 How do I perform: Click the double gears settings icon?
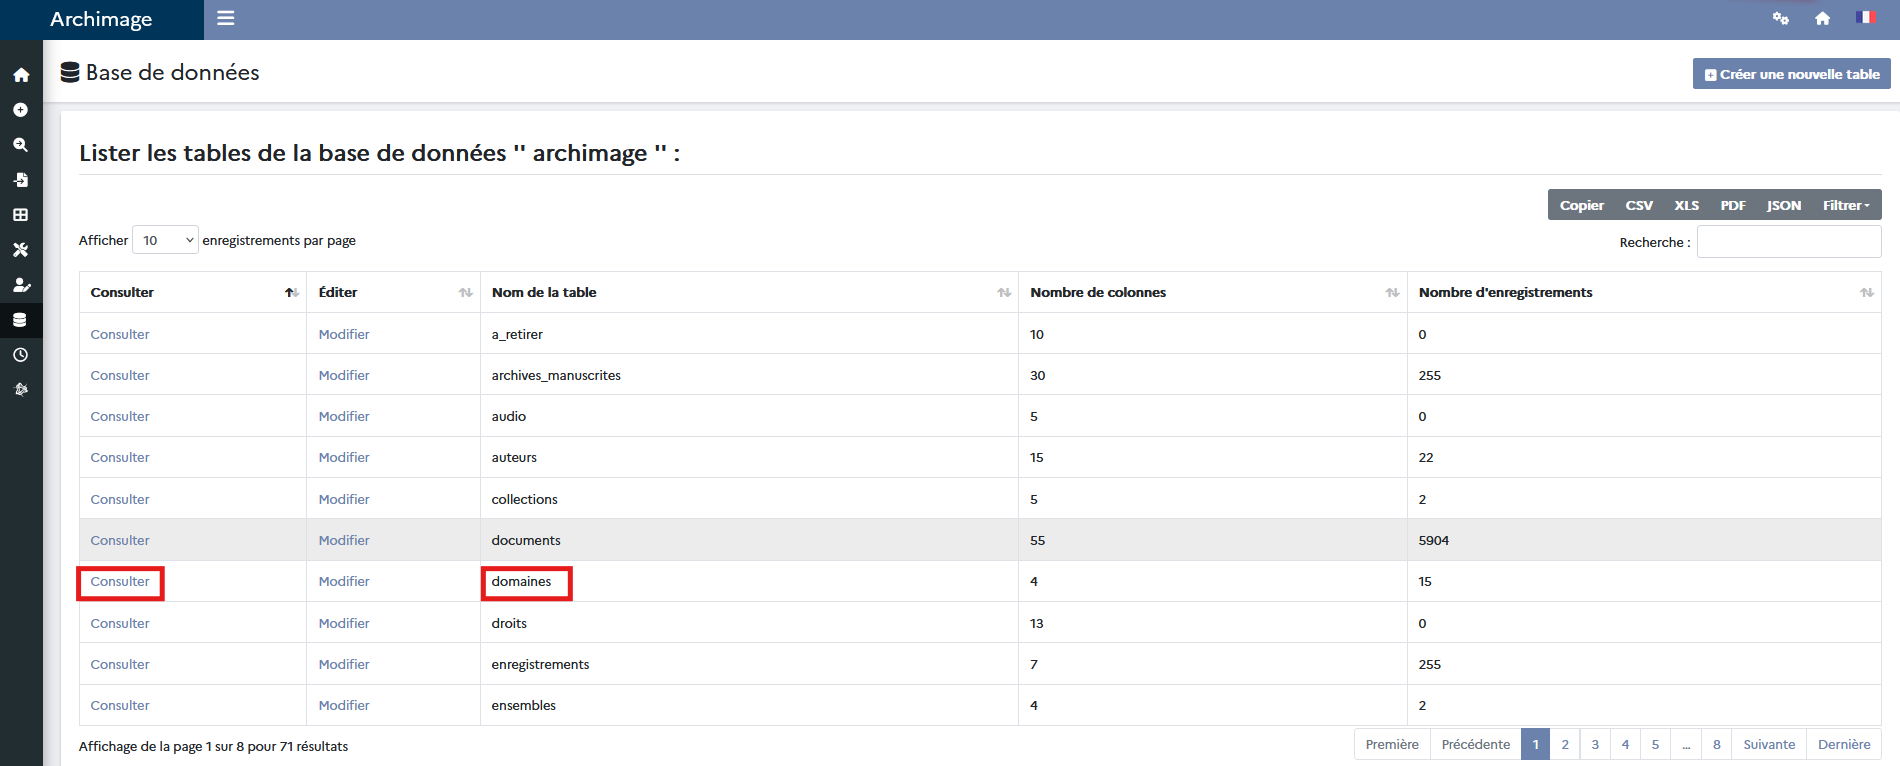pos(1780,18)
